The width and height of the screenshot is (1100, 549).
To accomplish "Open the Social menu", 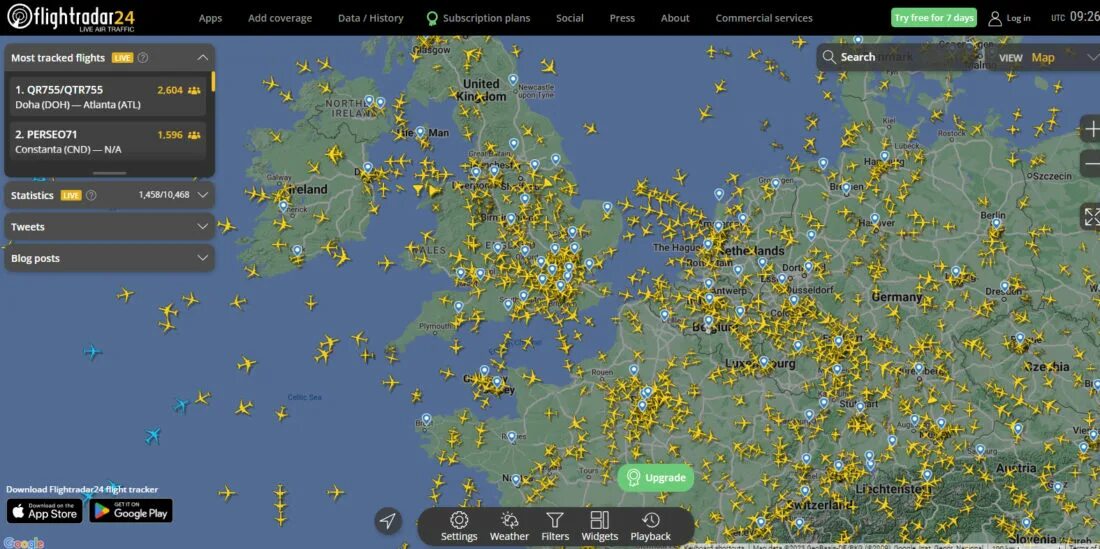I will coord(570,18).
